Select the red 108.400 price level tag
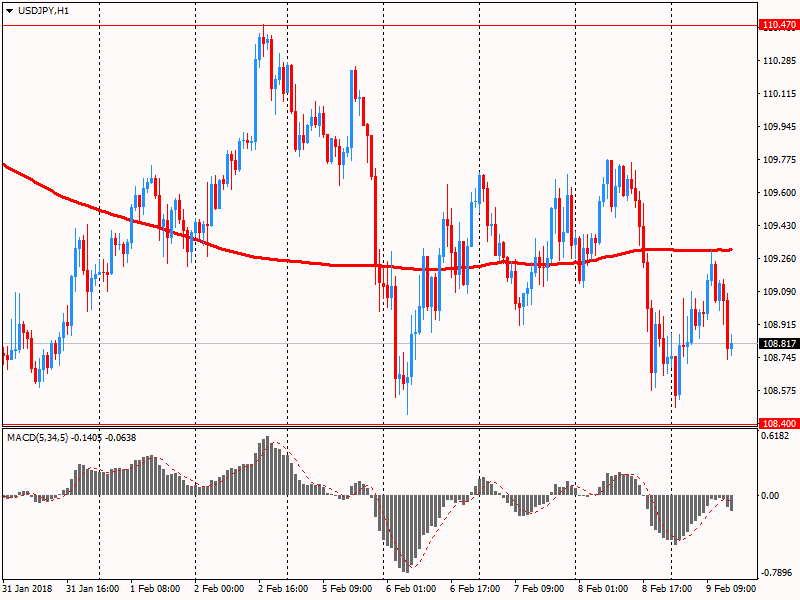 click(x=778, y=424)
